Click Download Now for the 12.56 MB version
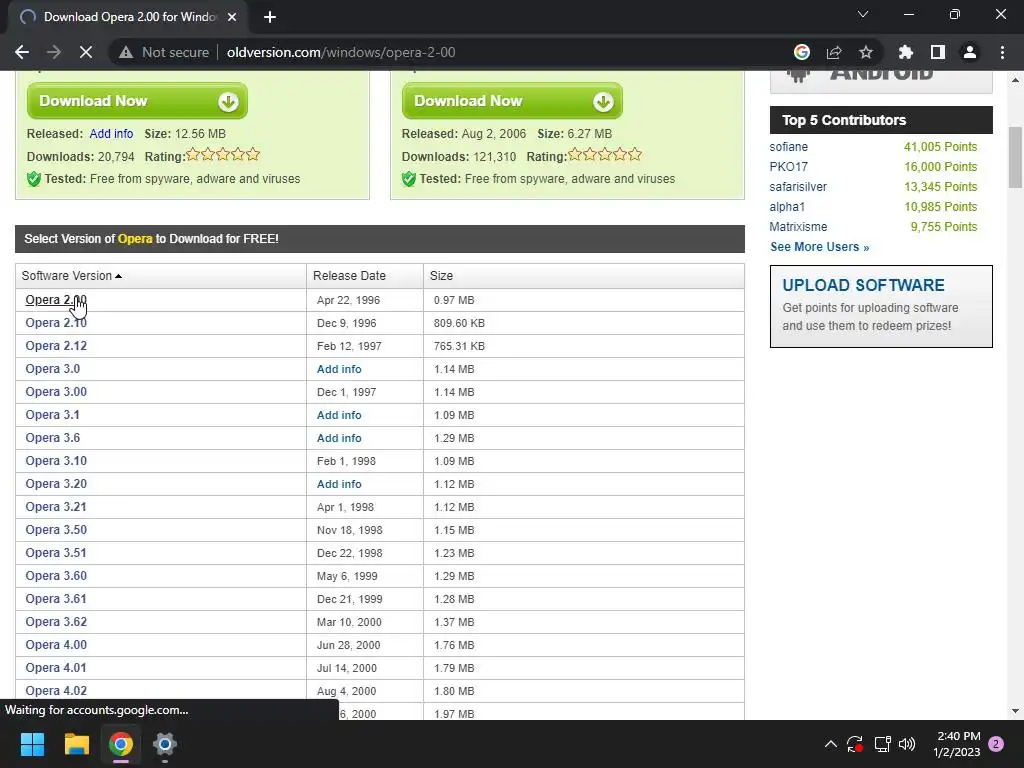1024x768 pixels. [137, 101]
